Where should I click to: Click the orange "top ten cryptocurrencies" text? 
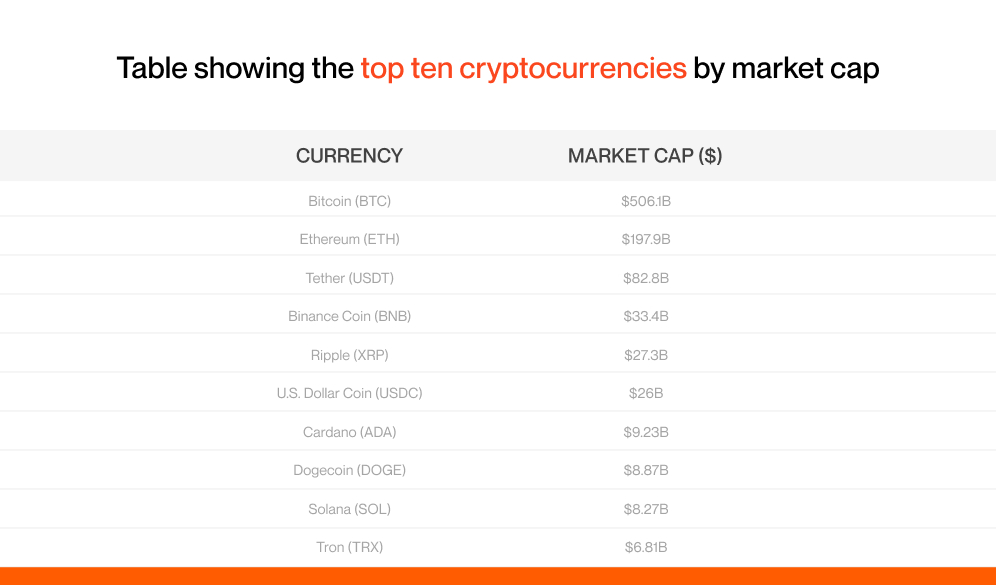[523, 69]
